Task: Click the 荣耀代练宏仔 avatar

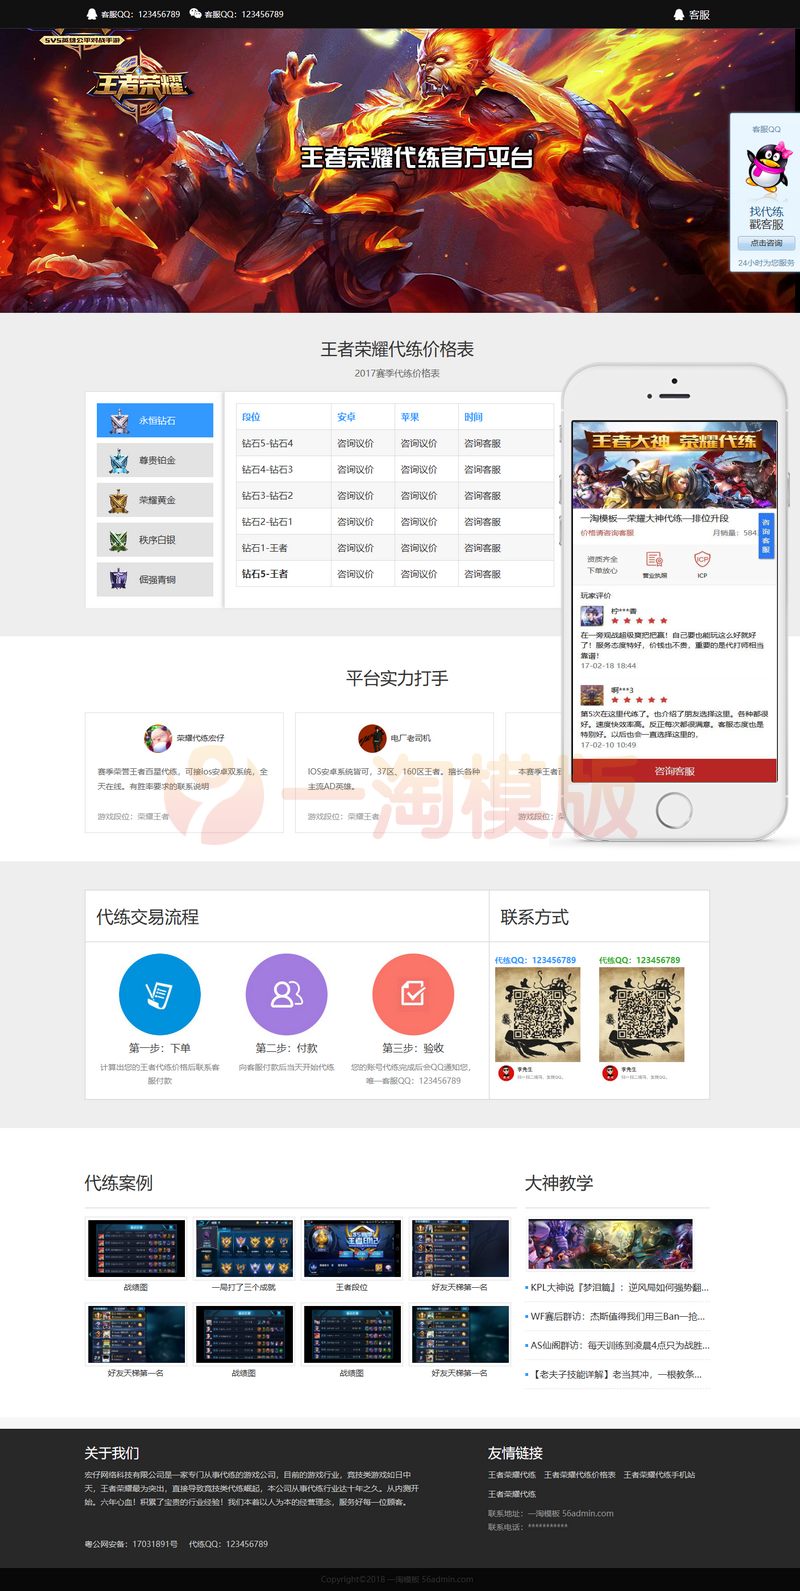Action: point(158,738)
